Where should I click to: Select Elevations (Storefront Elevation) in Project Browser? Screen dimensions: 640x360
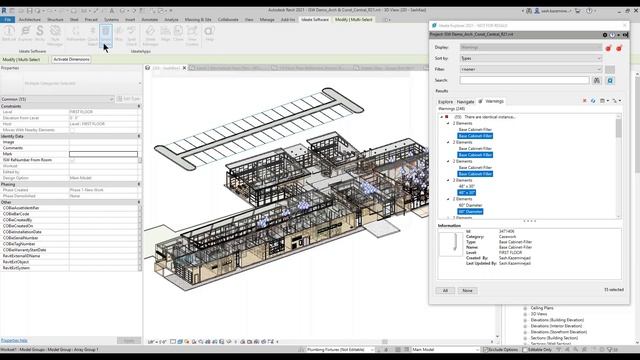click(x=559, y=332)
